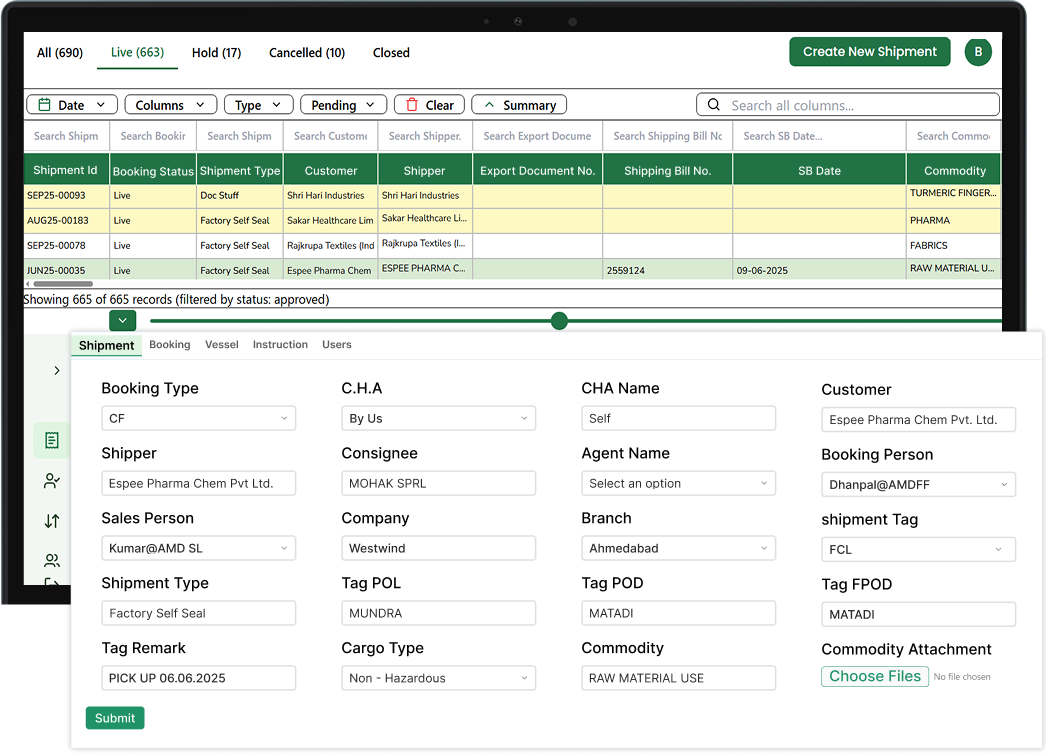The height and width of the screenshot is (755, 1046).
Task: Collapse the Summary panel with its chevron
Action: 490,104
